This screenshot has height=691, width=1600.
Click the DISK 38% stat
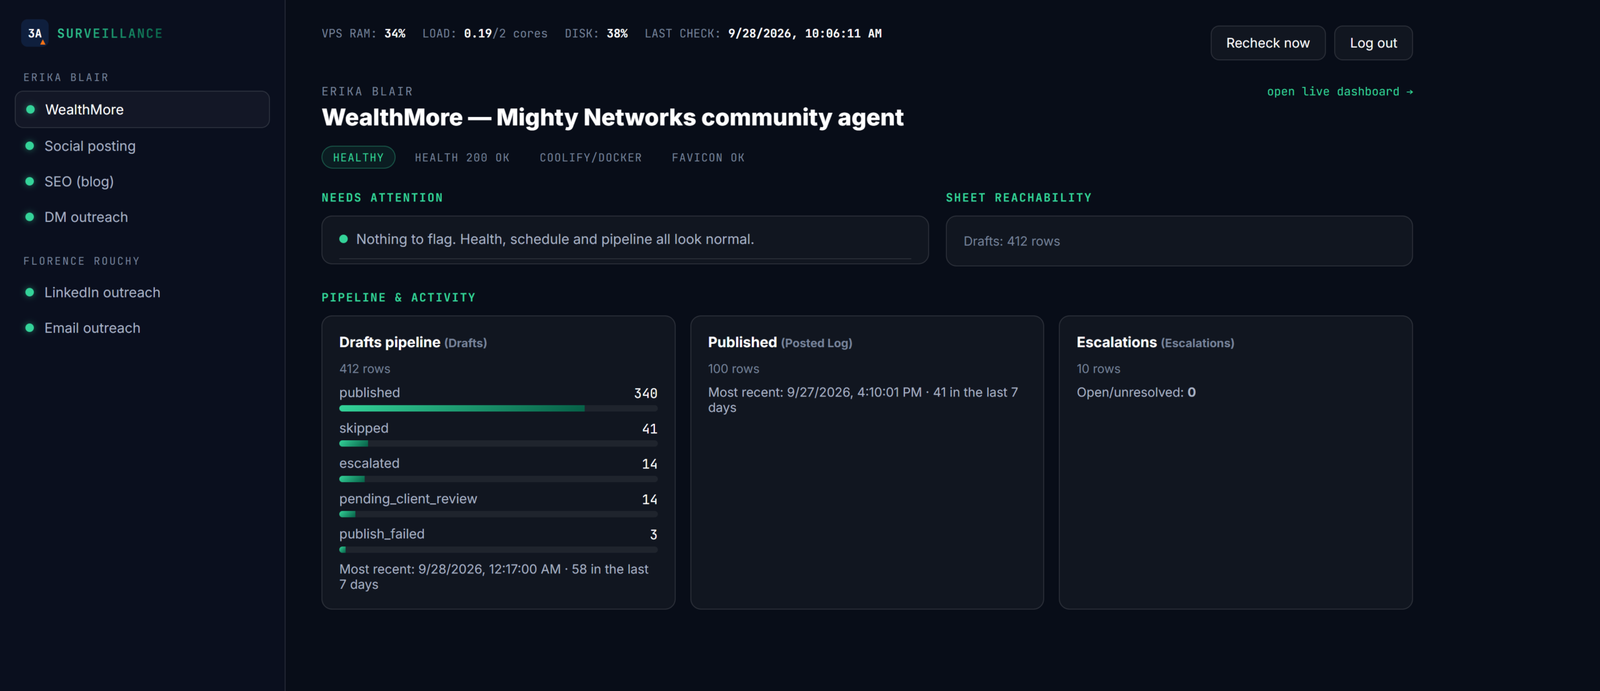596,33
